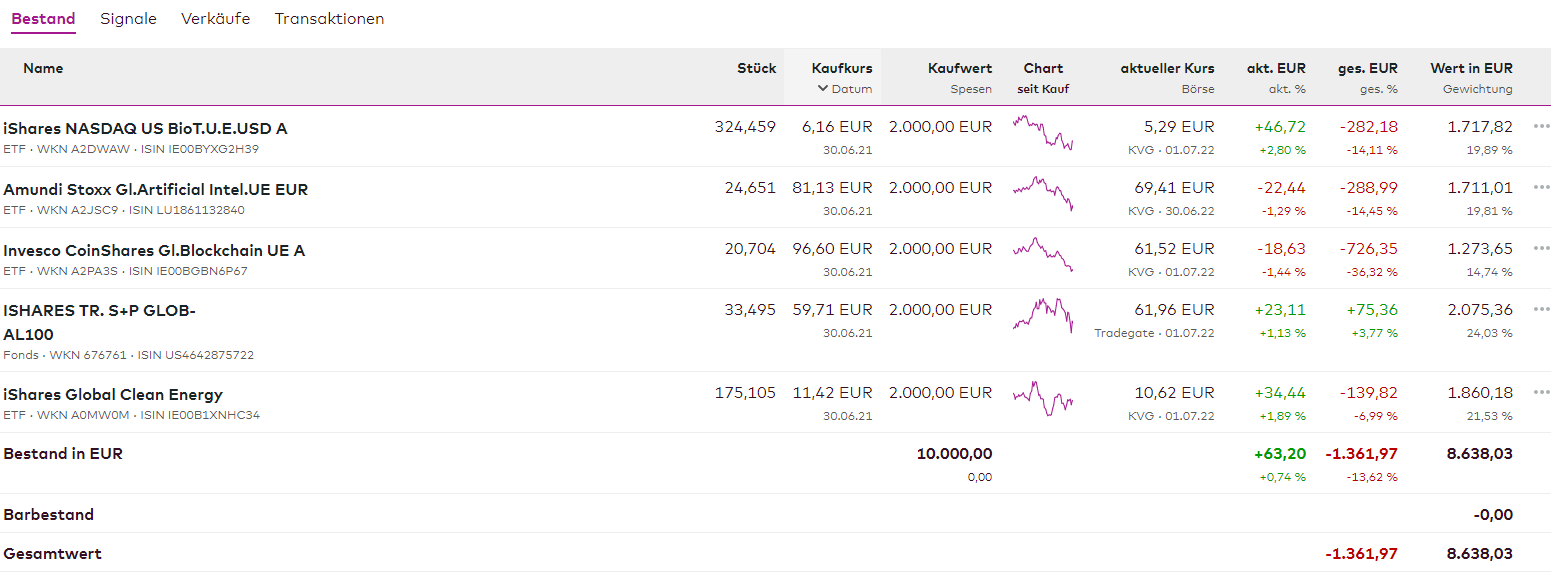
Task: Select the Bestand tab
Action: point(43,19)
